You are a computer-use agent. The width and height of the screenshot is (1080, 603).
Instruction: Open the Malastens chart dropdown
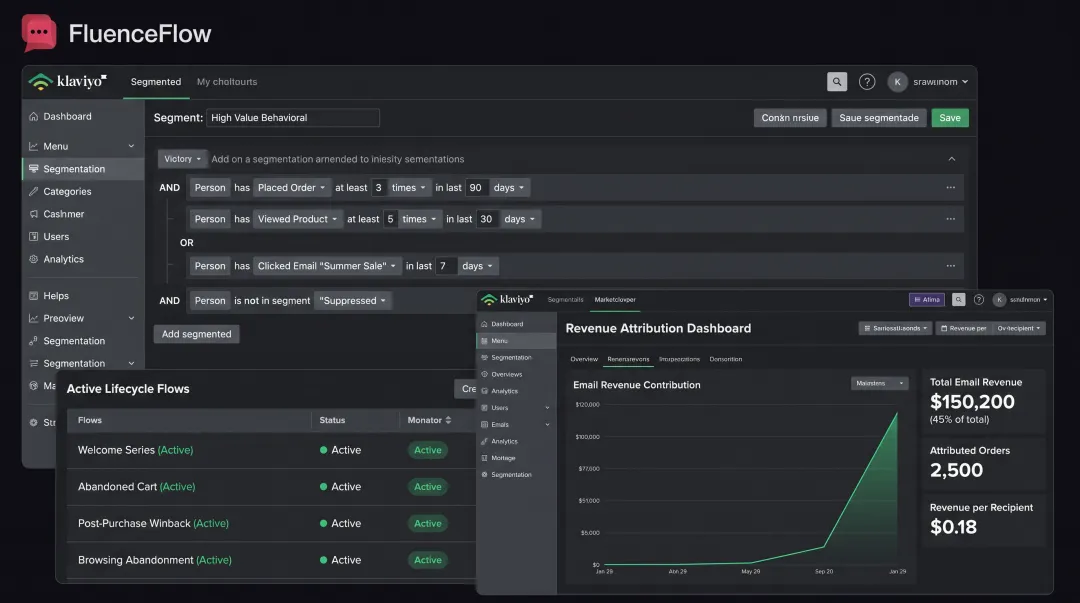(880, 383)
